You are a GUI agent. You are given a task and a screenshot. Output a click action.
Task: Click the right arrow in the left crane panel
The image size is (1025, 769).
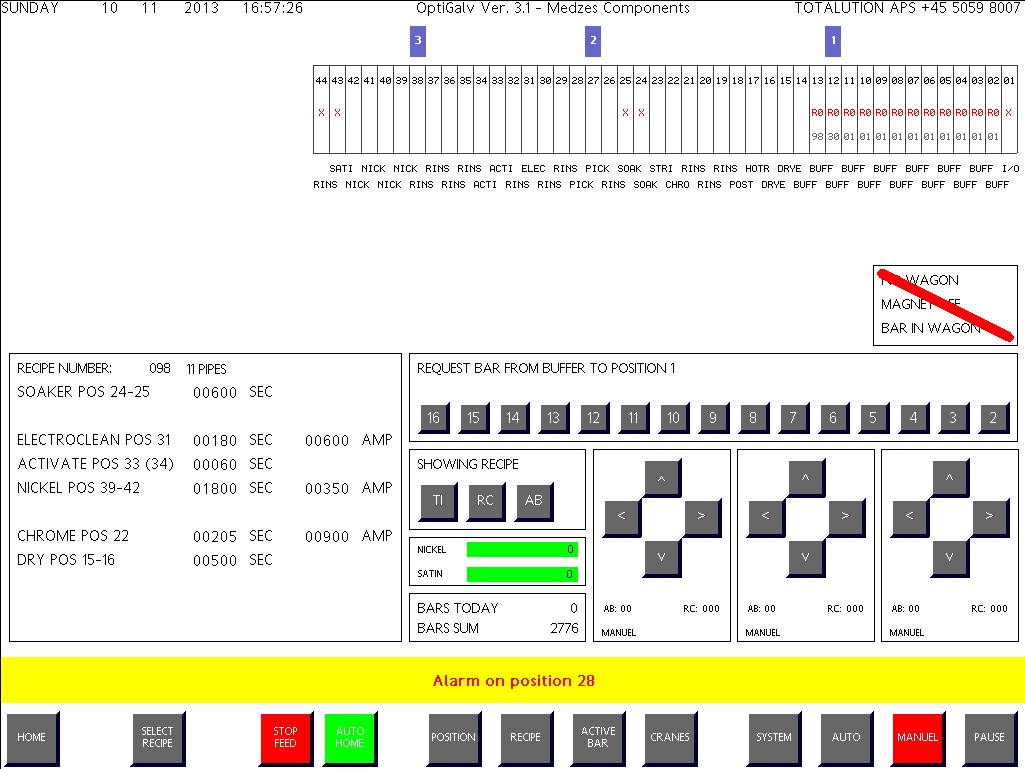tap(702, 517)
